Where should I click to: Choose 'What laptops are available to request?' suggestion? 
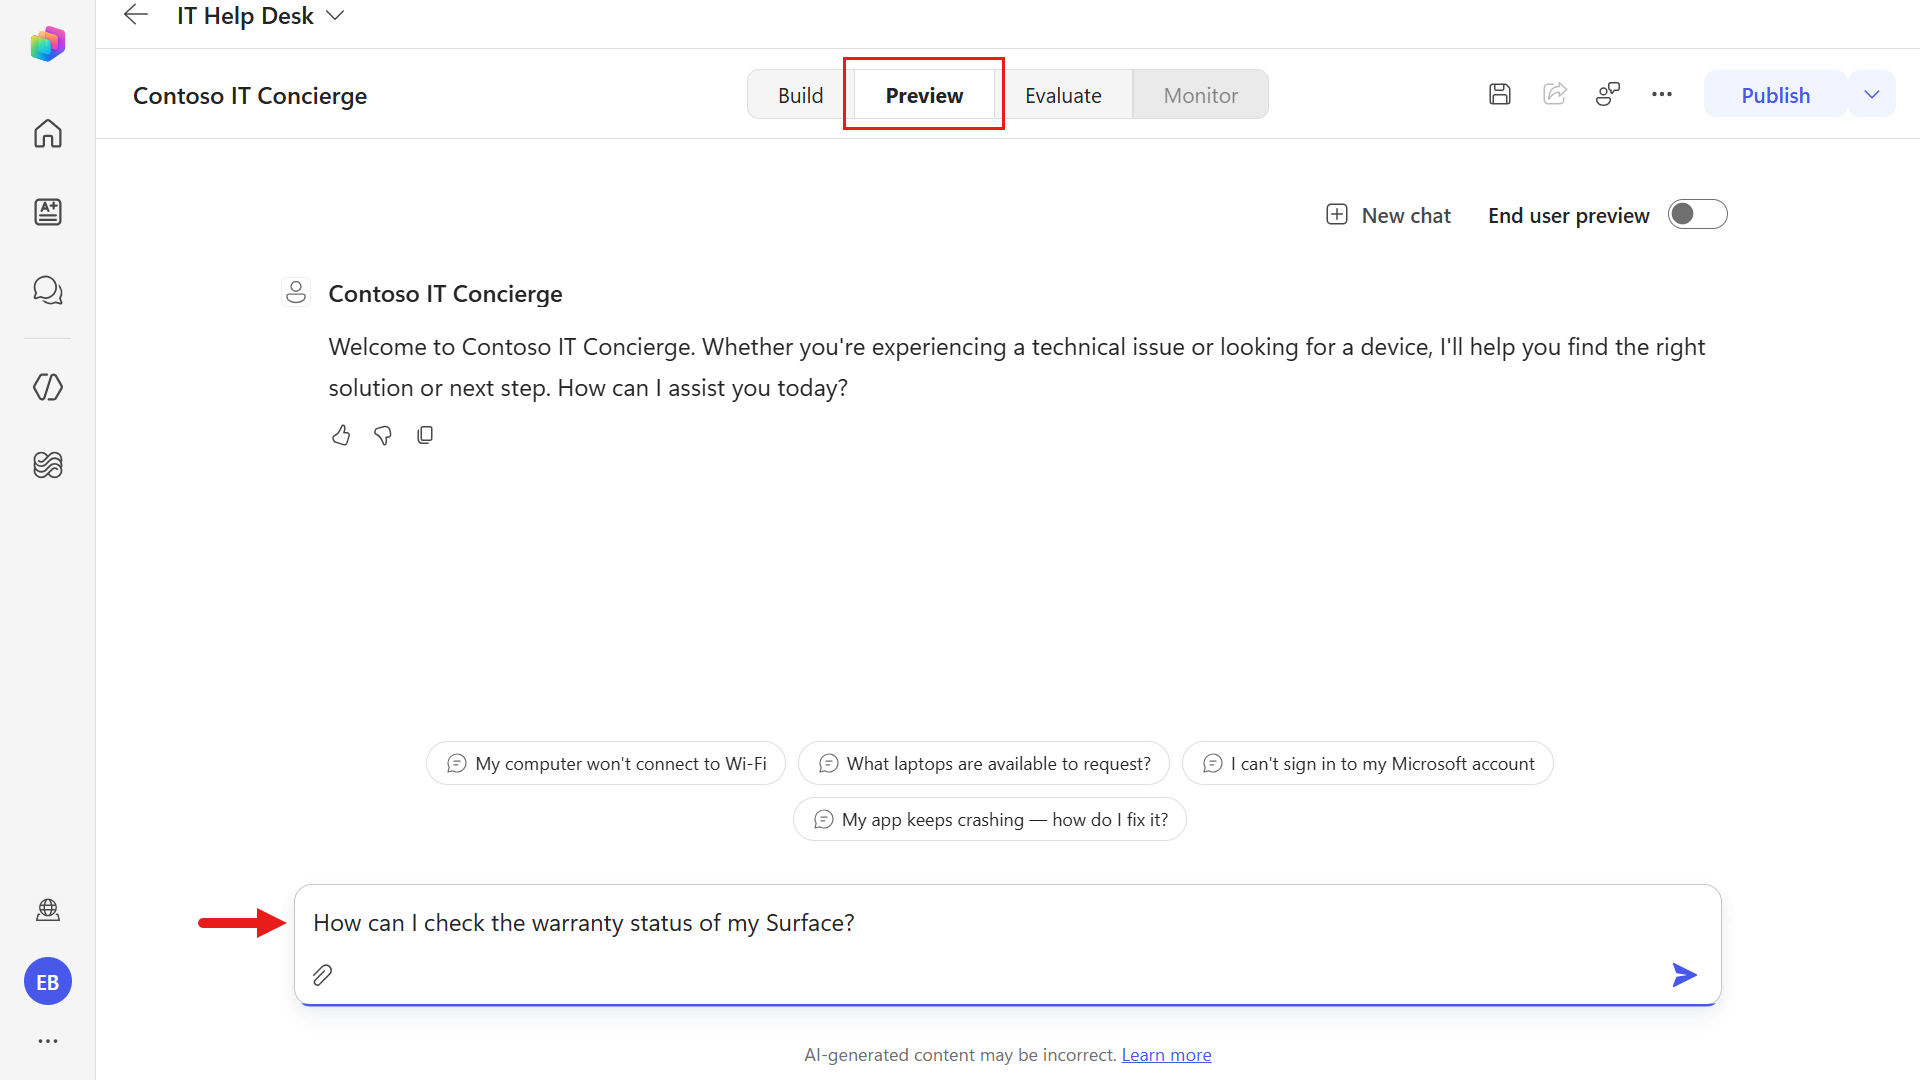coord(984,763)
